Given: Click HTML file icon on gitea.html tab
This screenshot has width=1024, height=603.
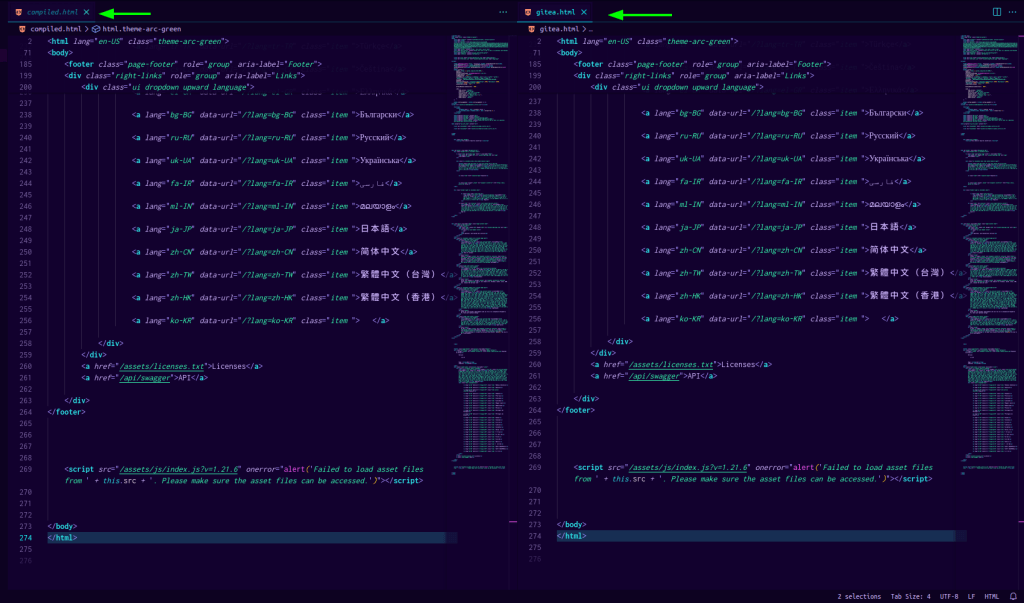Looking at the screenshot, I should [x=530, y=12].
